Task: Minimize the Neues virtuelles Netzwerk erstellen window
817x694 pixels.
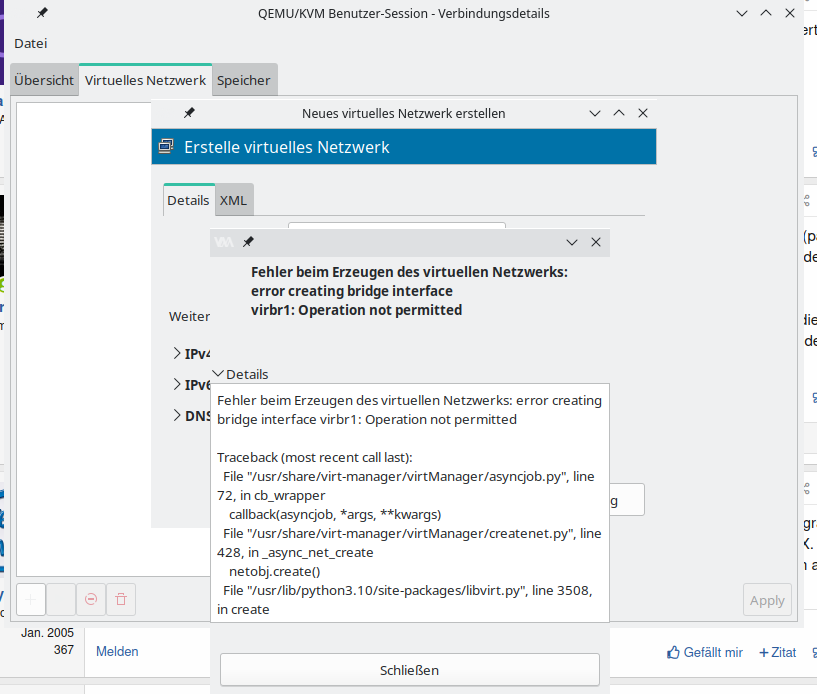Action: pos(595,113)
